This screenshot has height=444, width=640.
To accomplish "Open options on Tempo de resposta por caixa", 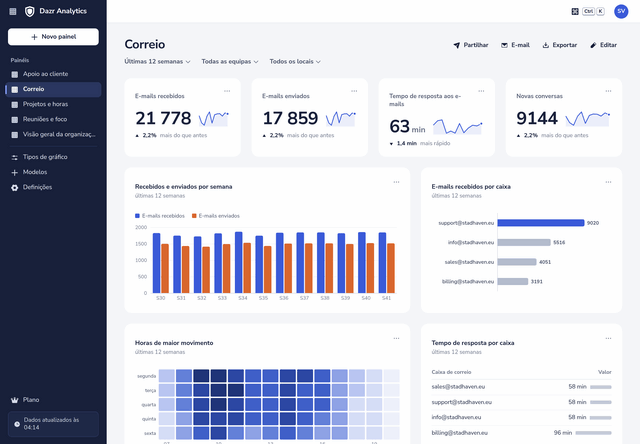I will click(x=608, y=338).
